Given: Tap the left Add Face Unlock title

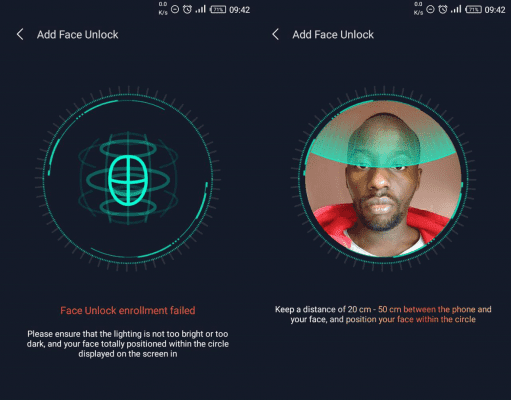Looking at the screenshot, I should pos(77,35).
